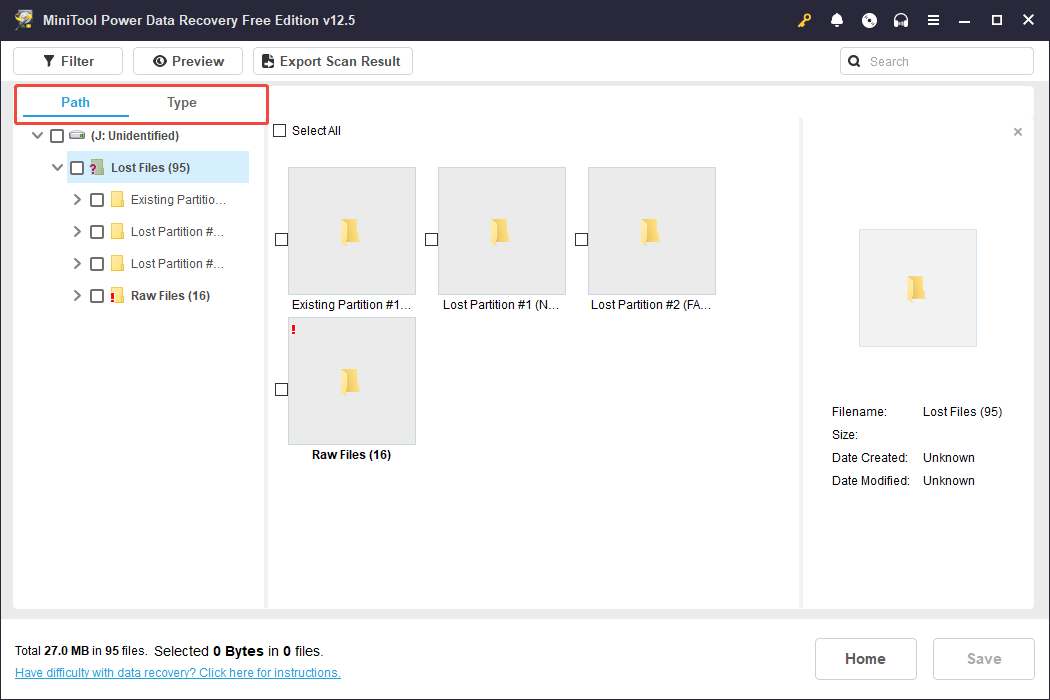Click the Existing Partition folder icon in tree
Screen dimensions: 1050x700
pos(117,200)
